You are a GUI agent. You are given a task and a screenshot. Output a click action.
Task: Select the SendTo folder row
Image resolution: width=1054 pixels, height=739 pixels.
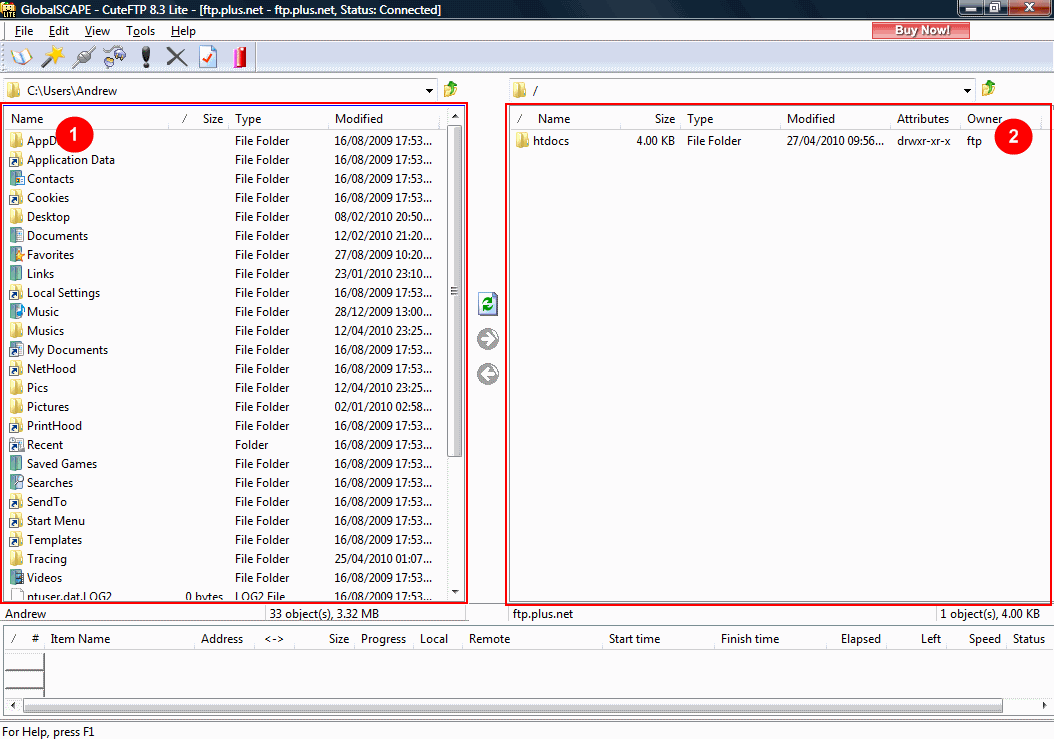click(x=225, y=502)
